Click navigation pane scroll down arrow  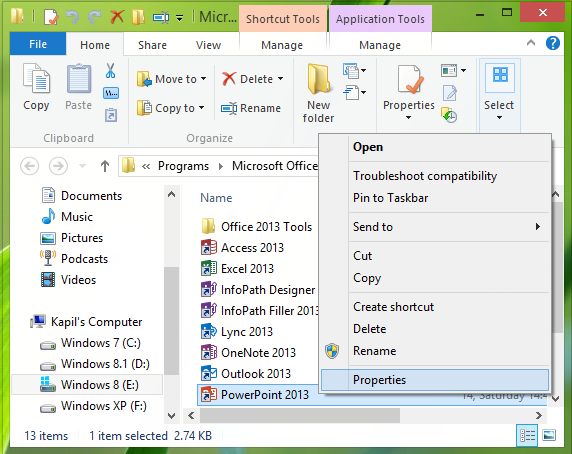171,415
